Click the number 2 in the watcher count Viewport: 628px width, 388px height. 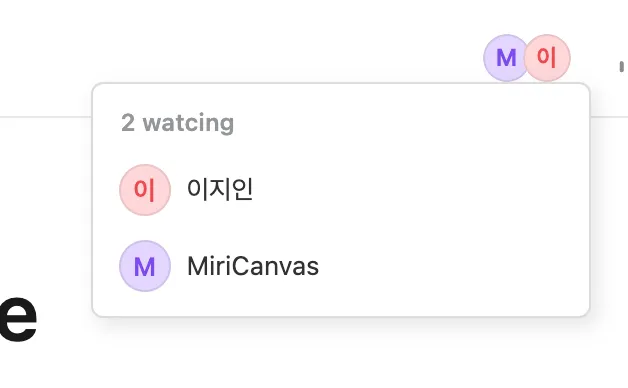click(127, 123)
